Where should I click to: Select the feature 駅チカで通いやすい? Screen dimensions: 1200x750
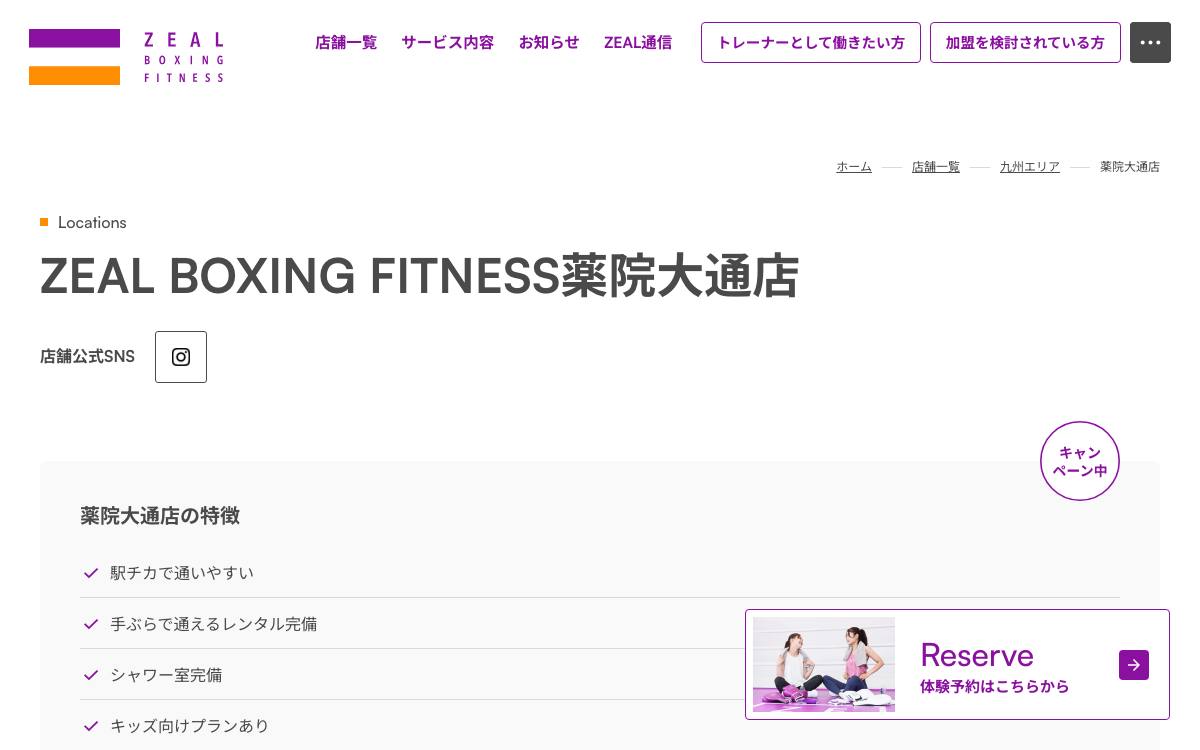(182, 573)
